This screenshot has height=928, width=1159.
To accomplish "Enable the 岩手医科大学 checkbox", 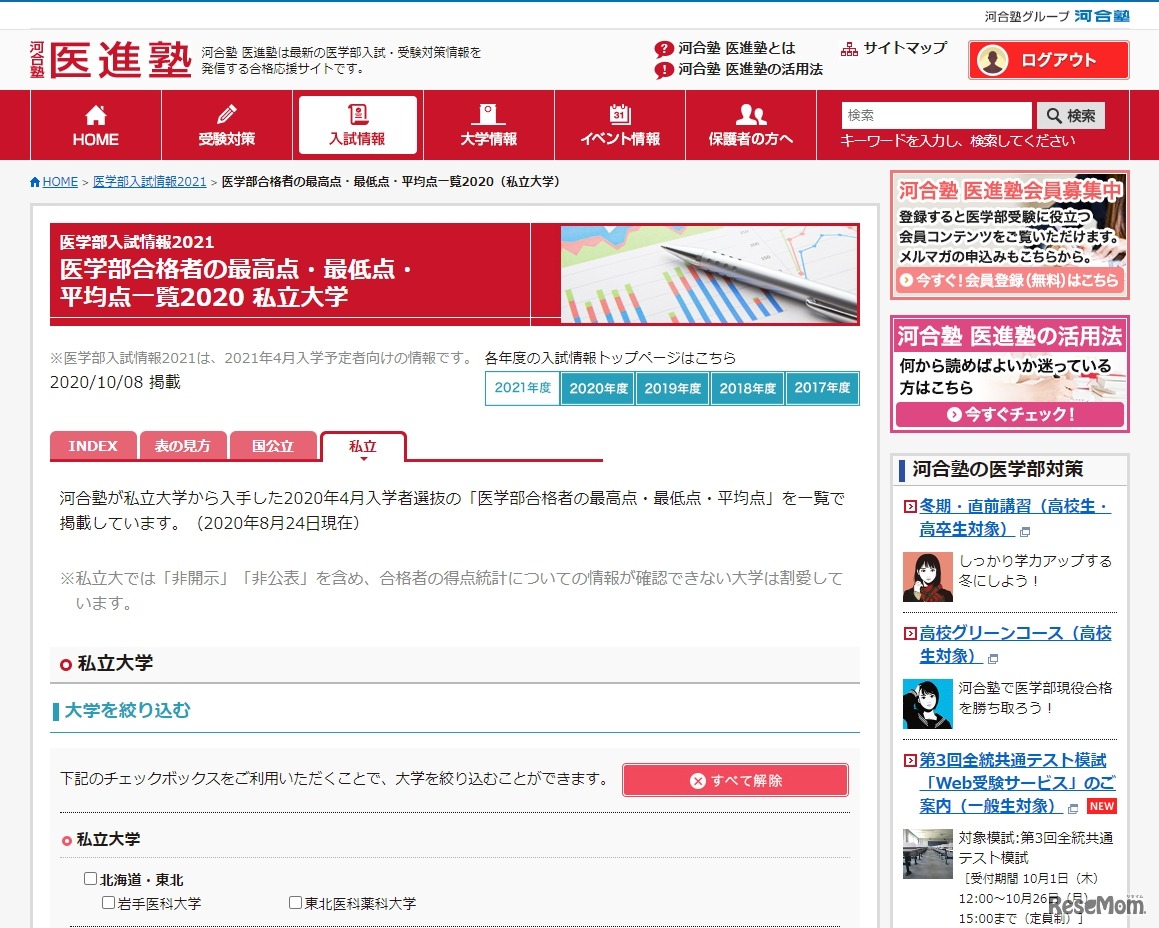I will [107, 902].
